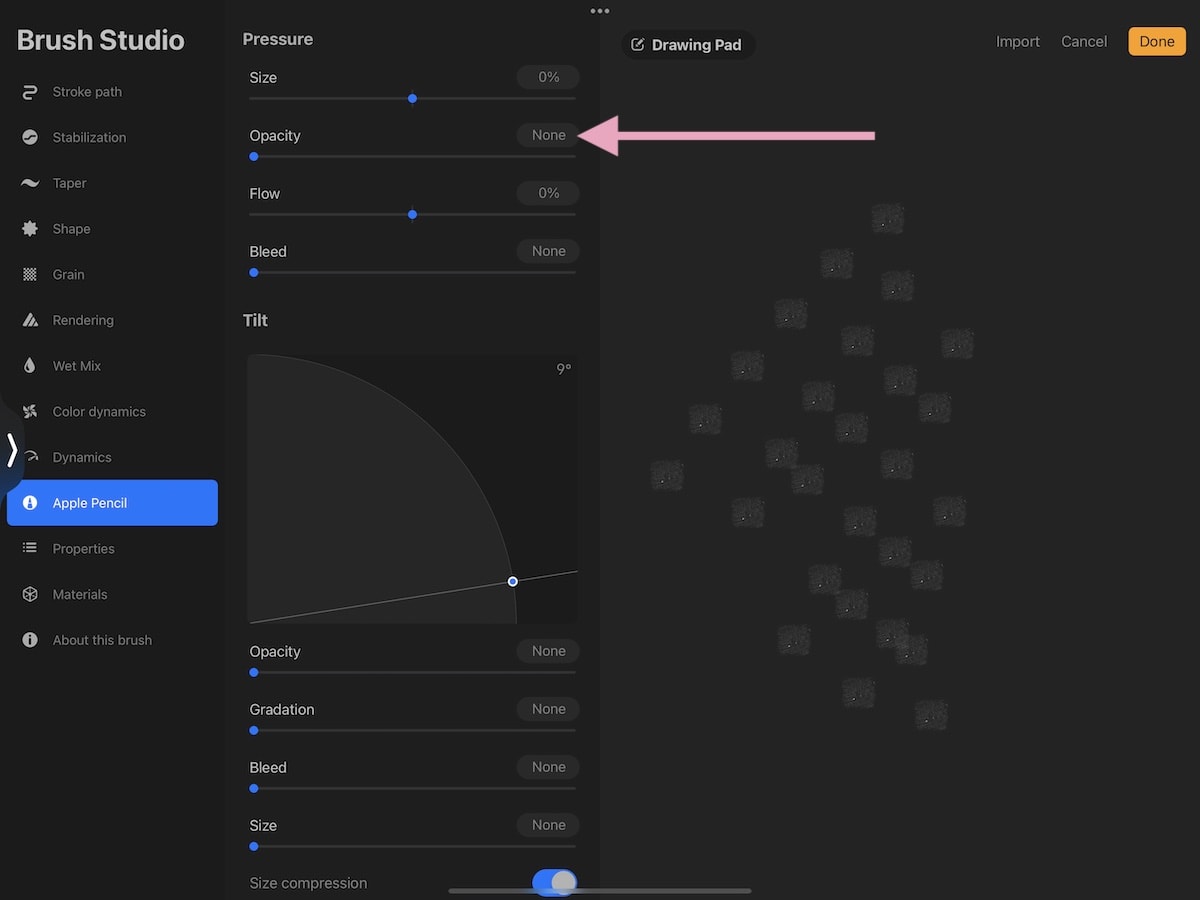Go to the Taper section

point(112,183)
